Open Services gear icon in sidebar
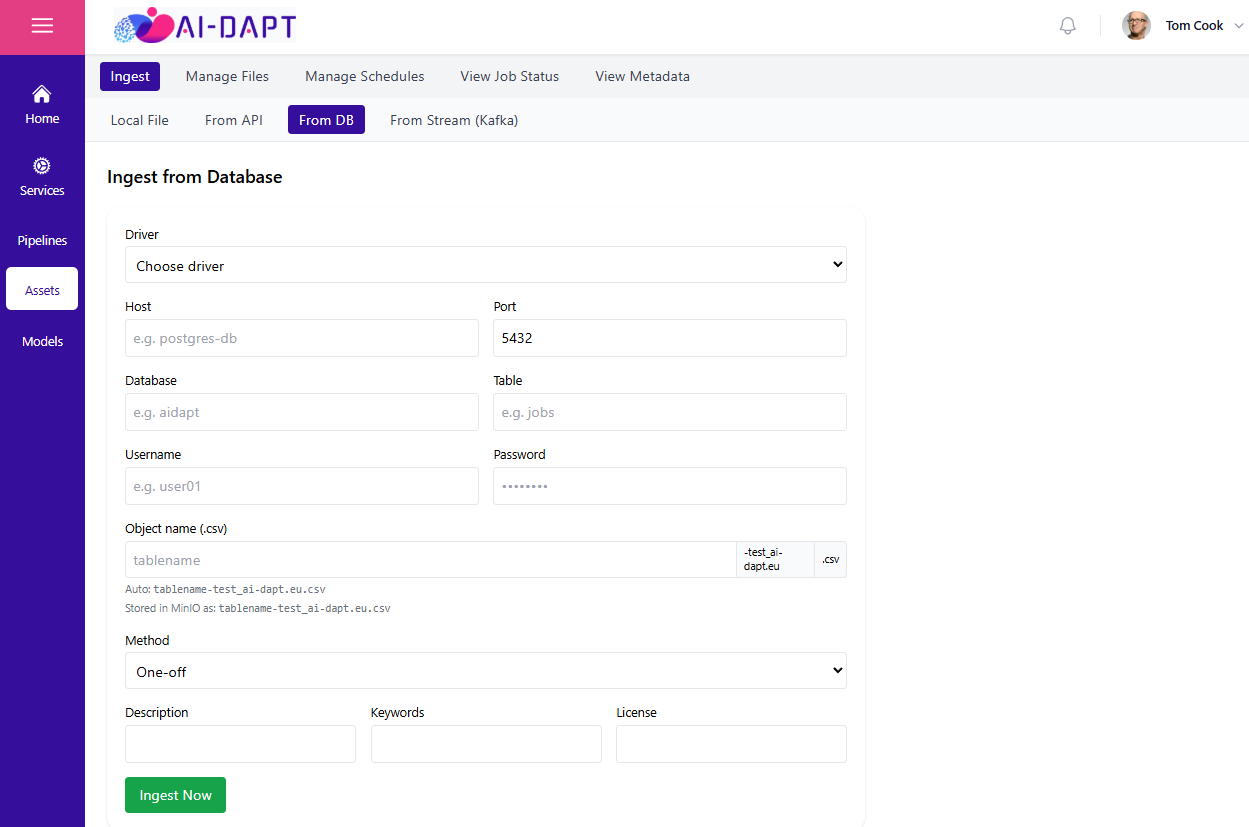This screenshot has height=827, width=1249. pyautogui.click(x=42, y=166)
